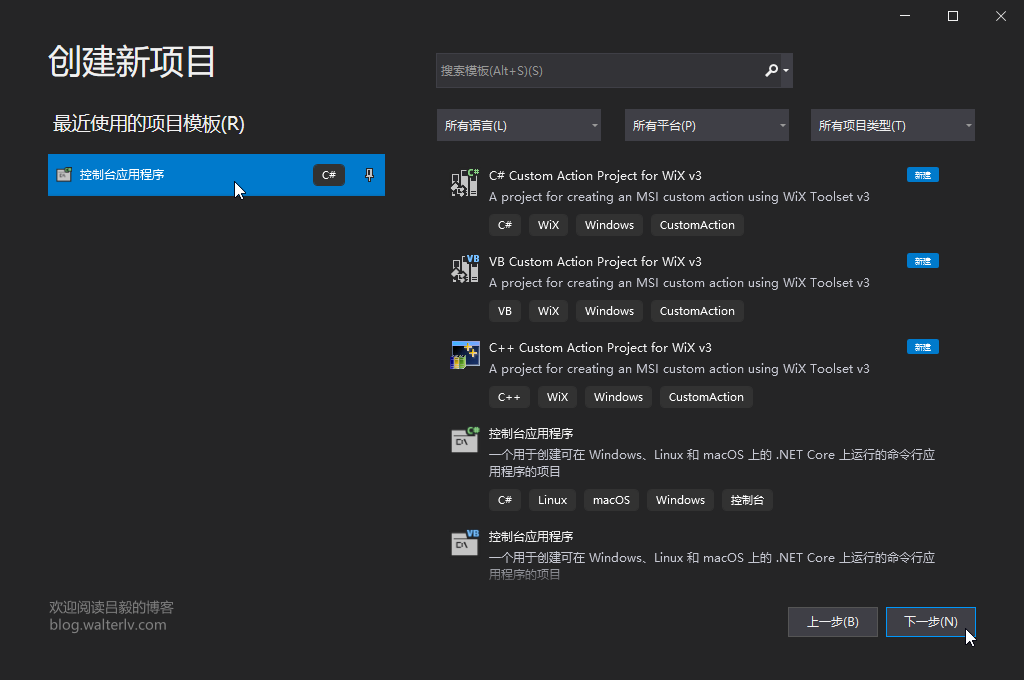Toggle the pin on recent console app template

coord(368,175)
